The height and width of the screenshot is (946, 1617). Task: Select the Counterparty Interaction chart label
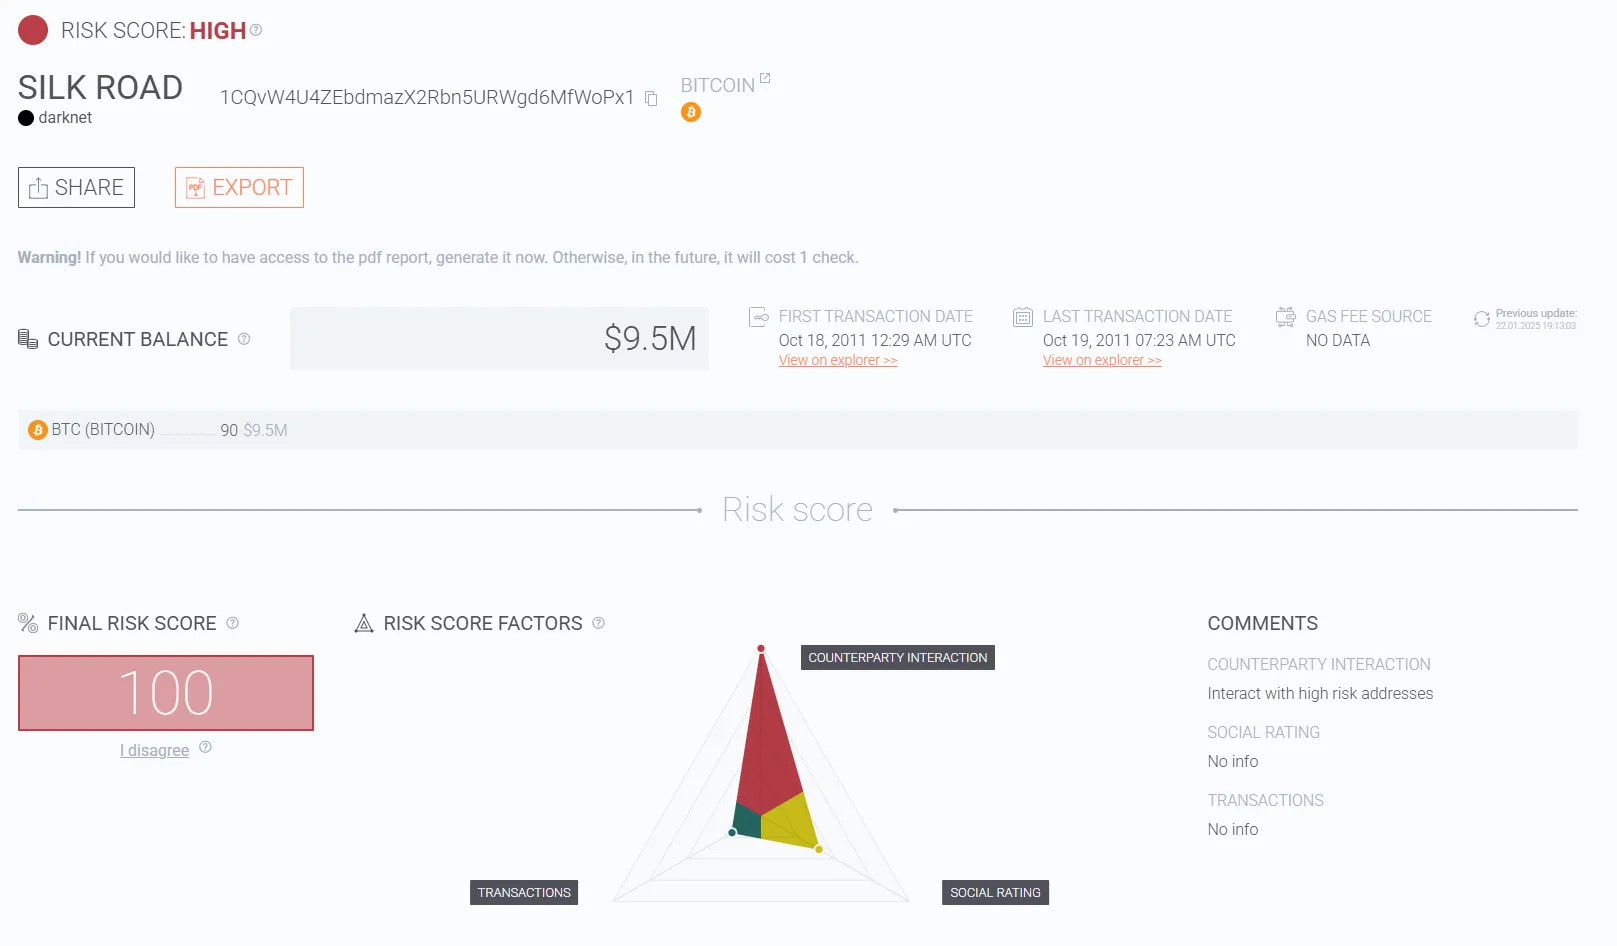(897, 657)
